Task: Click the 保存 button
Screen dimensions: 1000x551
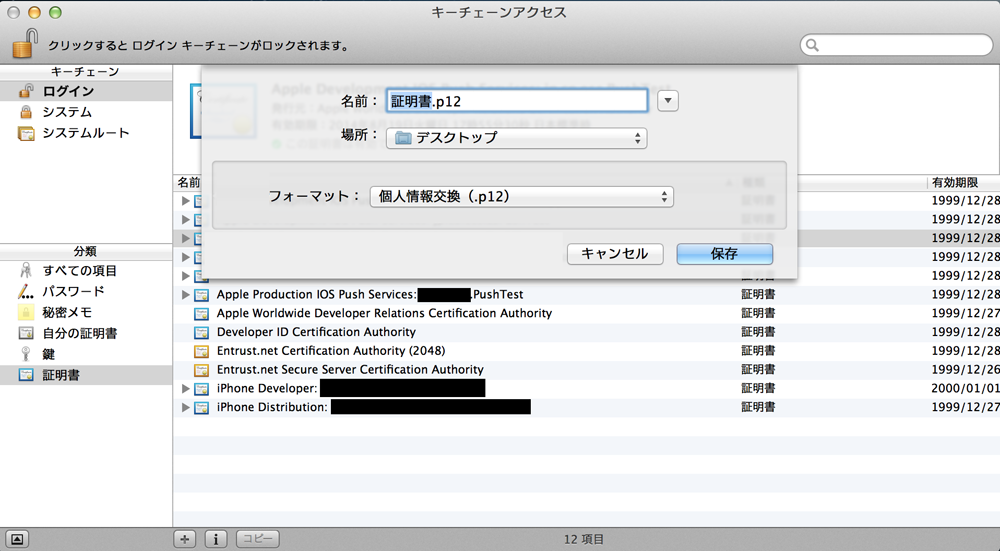Action: pyautogui.click(x=724, y=254)
